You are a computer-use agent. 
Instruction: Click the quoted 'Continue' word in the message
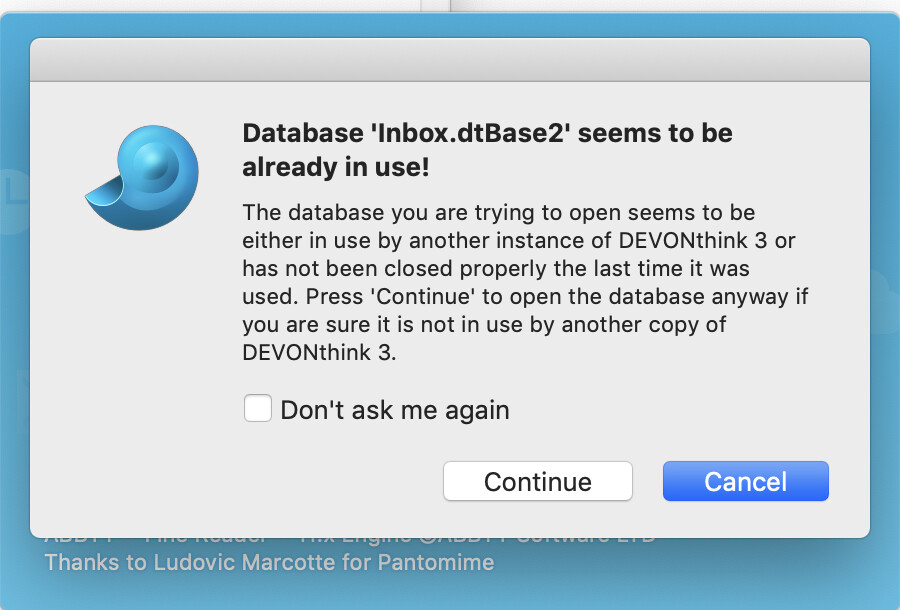423,297
